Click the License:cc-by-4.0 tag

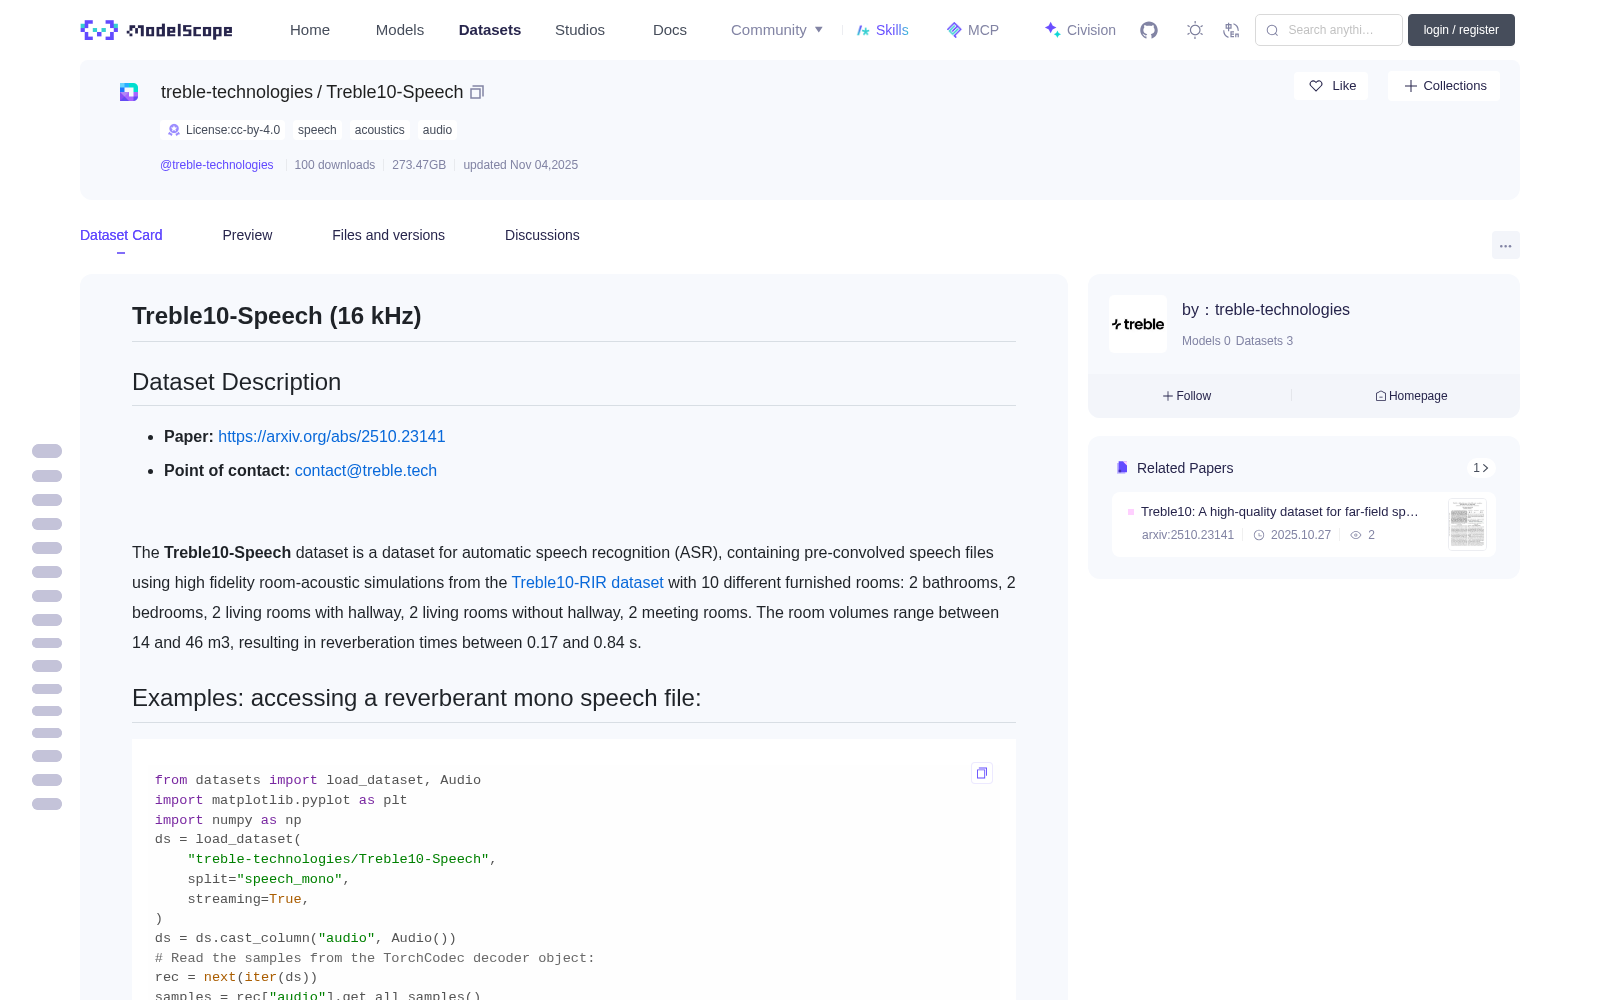coord(223,130)
